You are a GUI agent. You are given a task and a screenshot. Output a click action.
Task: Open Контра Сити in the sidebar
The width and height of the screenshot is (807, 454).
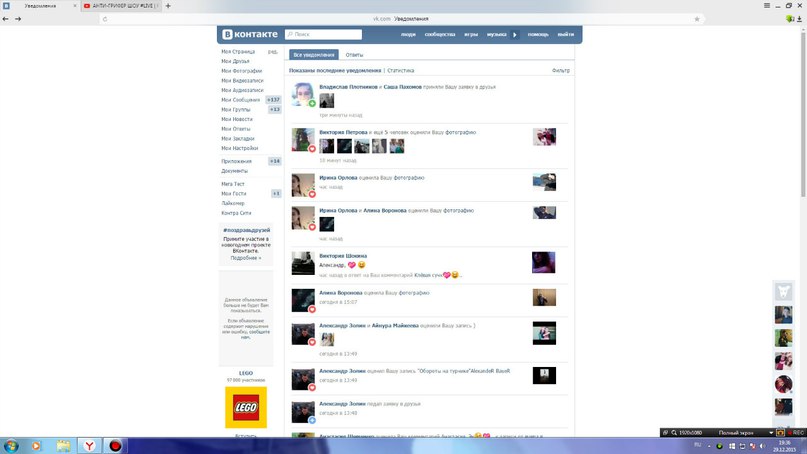(236, 213)
